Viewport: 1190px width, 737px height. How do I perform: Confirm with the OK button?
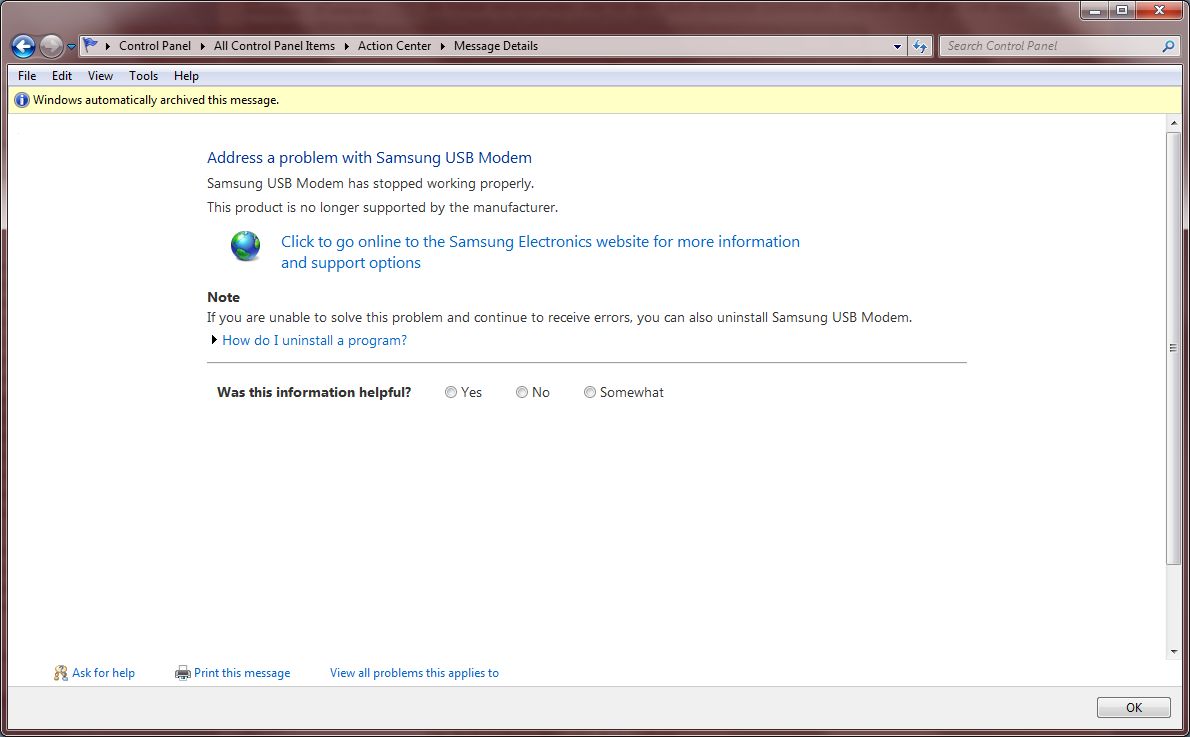[1134, 707]
